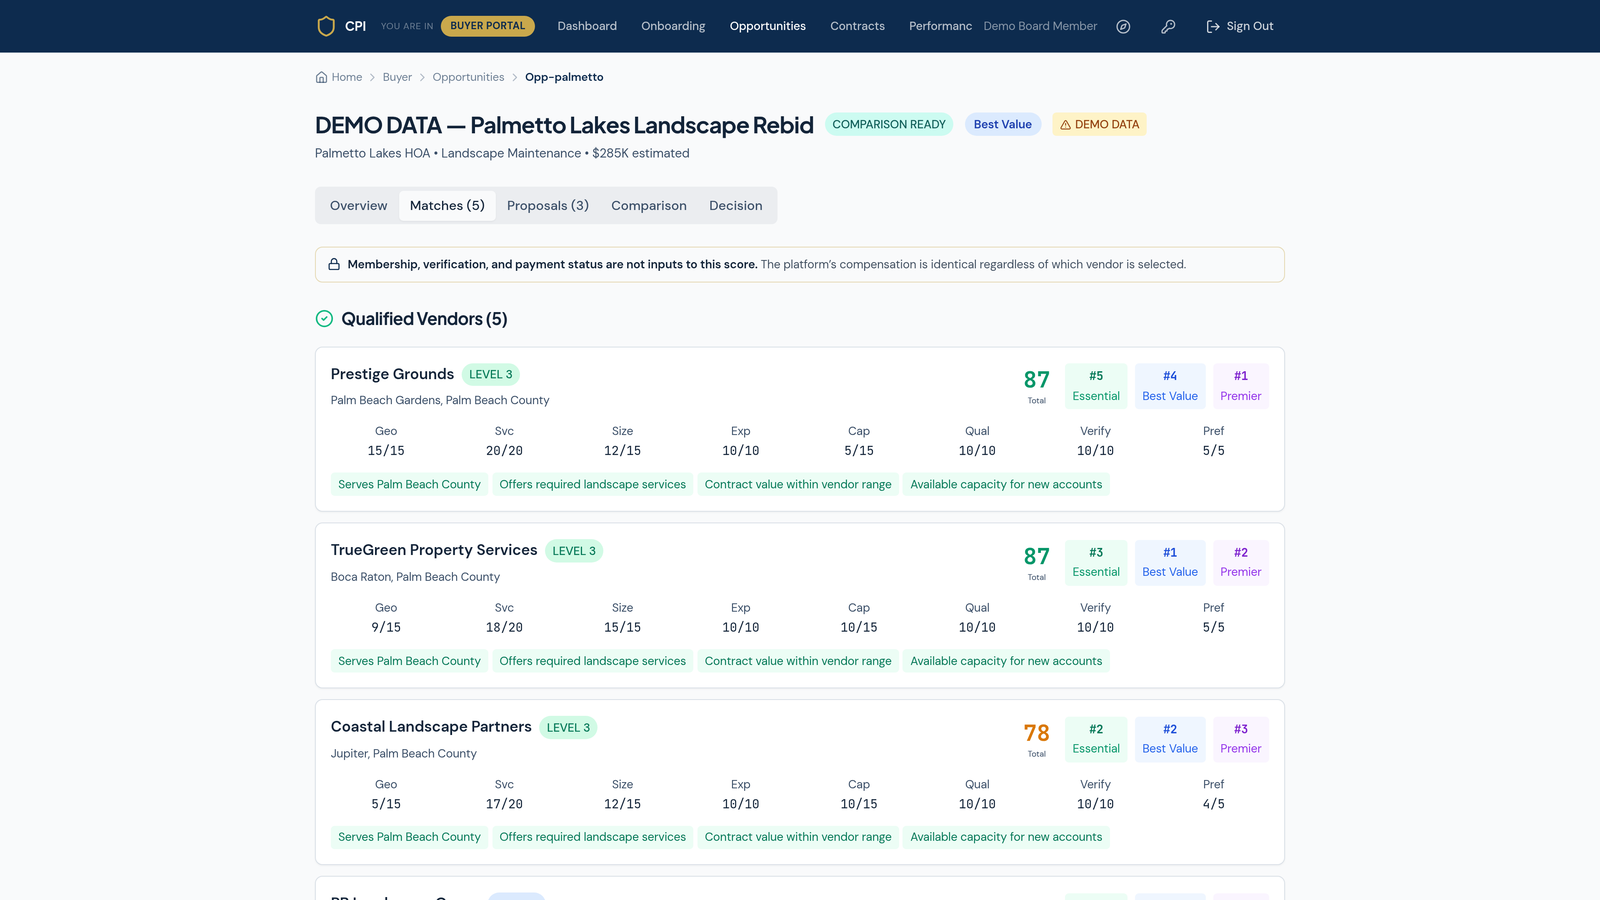Screen dimensions: 1600x900
Task: Click Opp-palmetto breadcrumb text
Action: pos(564,77)
